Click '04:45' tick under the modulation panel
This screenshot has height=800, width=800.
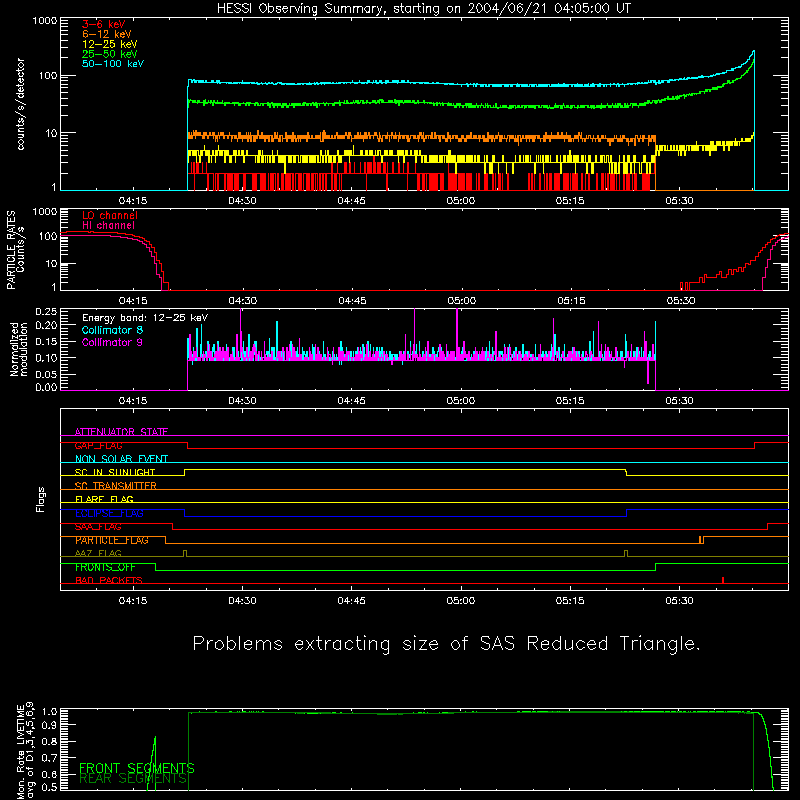tap(352, 401)
